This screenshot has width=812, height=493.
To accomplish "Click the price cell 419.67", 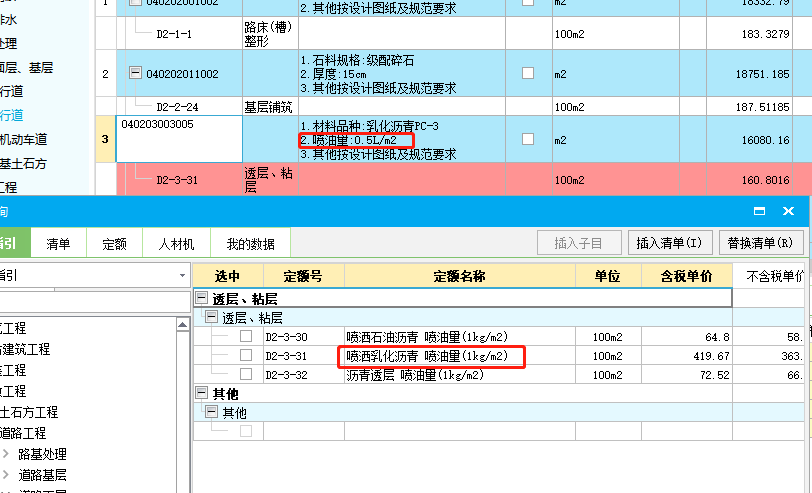I will pos(687,356).
